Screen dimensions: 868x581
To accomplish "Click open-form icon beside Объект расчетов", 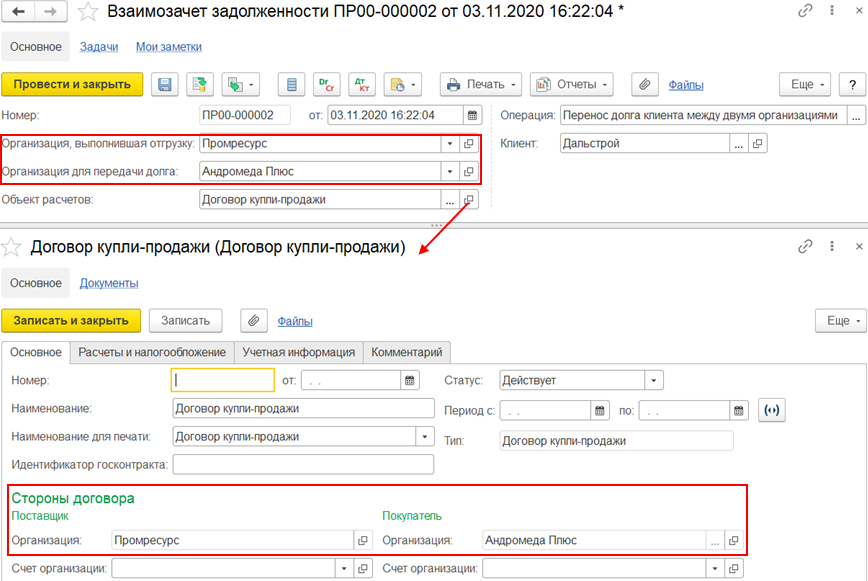I will [468, 200].
